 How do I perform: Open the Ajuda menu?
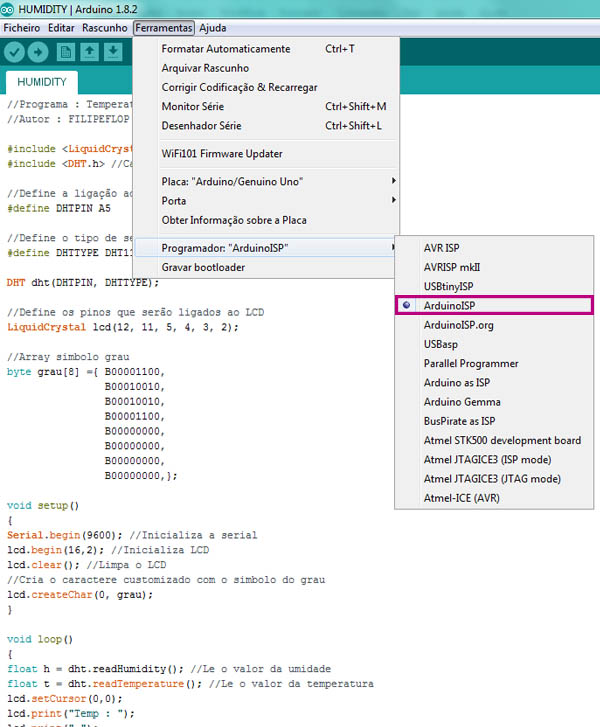tap(213, 28)
